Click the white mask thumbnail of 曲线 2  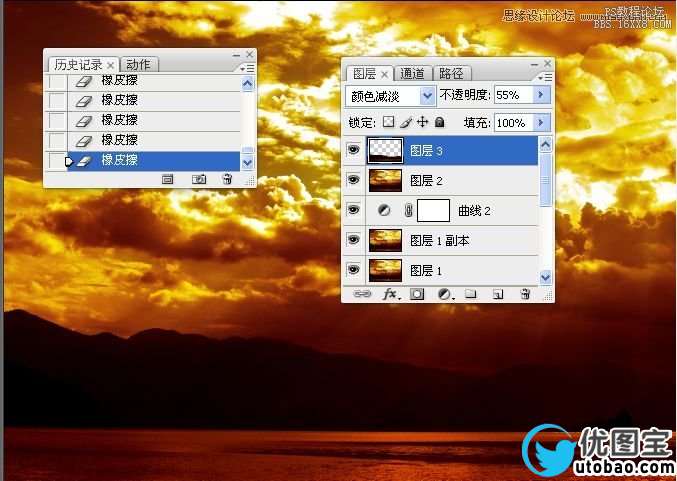tap(433, 211)
